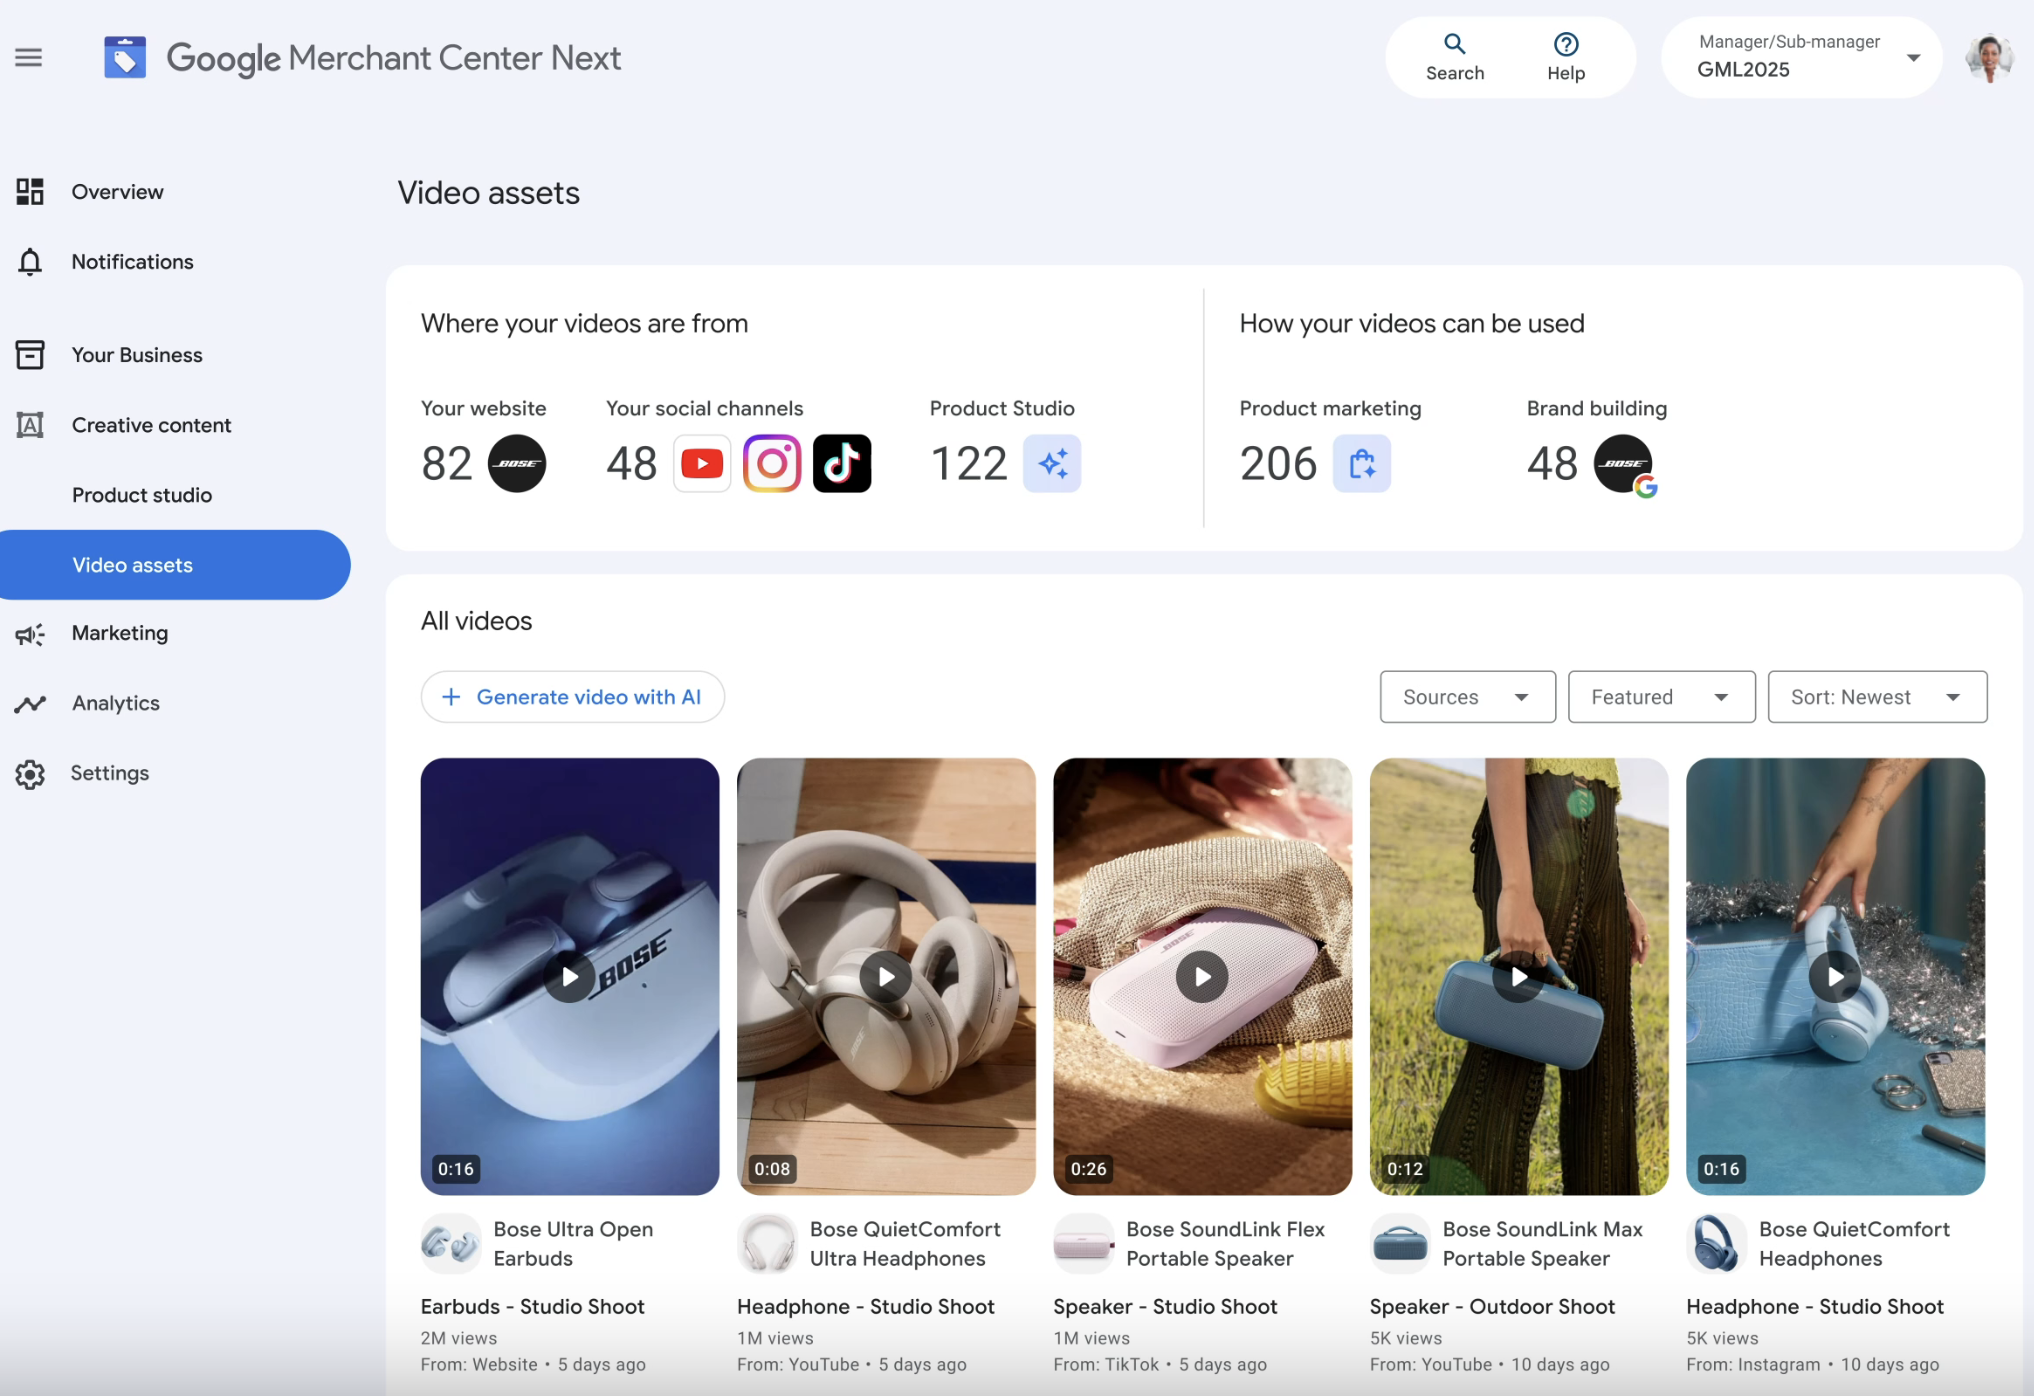The image size is (2034, 1396).
Task: Click the Settings gear icon
Action: tap(30, 774)
